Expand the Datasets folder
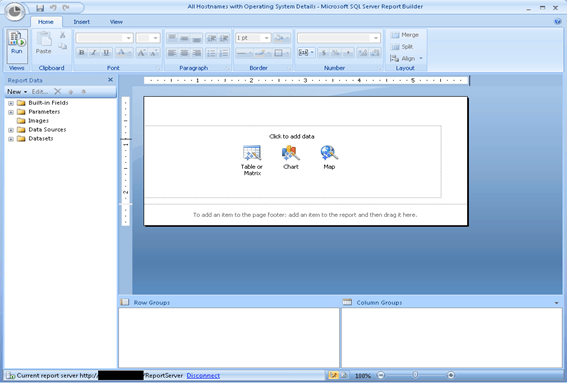The height and width of the screenshot is (384, 567). point(11,139)
